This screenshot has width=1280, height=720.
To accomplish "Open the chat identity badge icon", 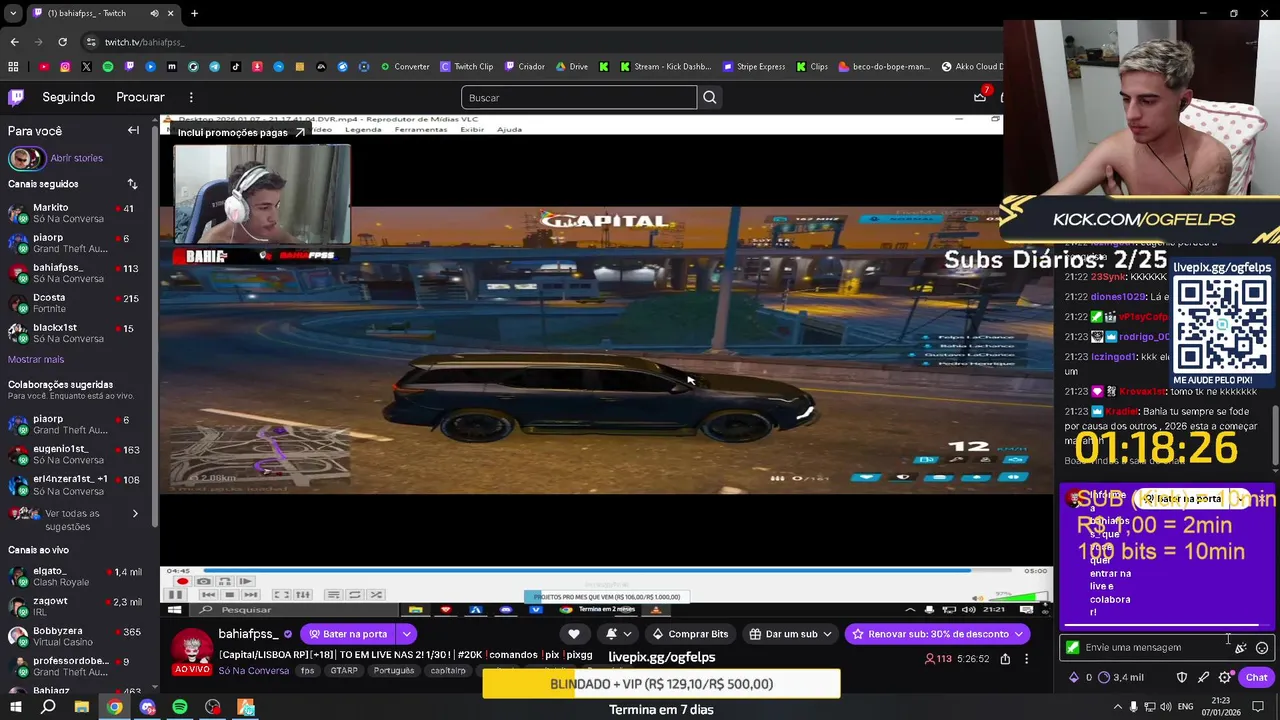I will point(1073,648).
